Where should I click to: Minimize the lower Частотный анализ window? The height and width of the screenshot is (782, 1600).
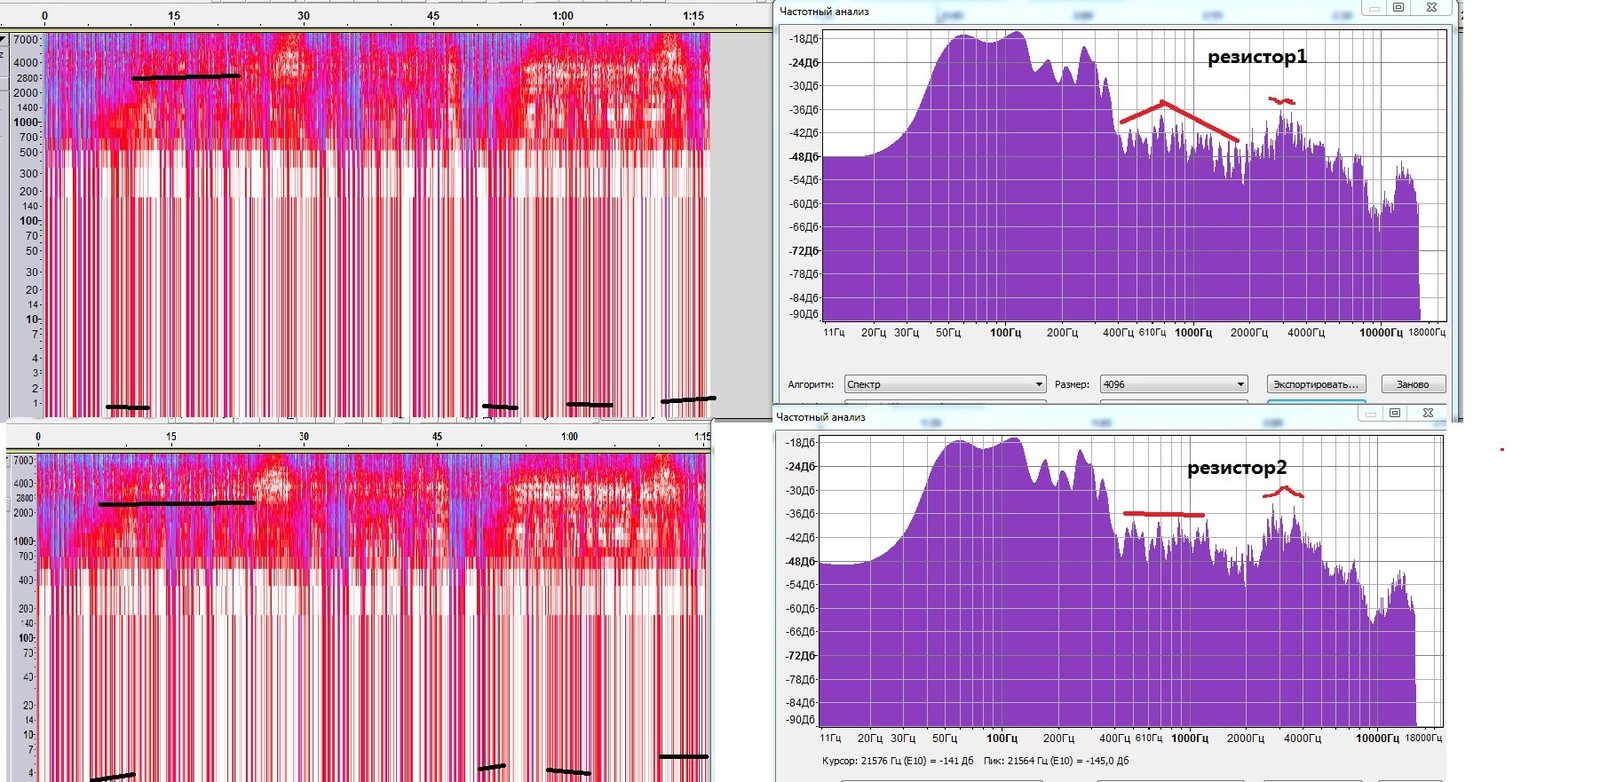click(1370, 413)
